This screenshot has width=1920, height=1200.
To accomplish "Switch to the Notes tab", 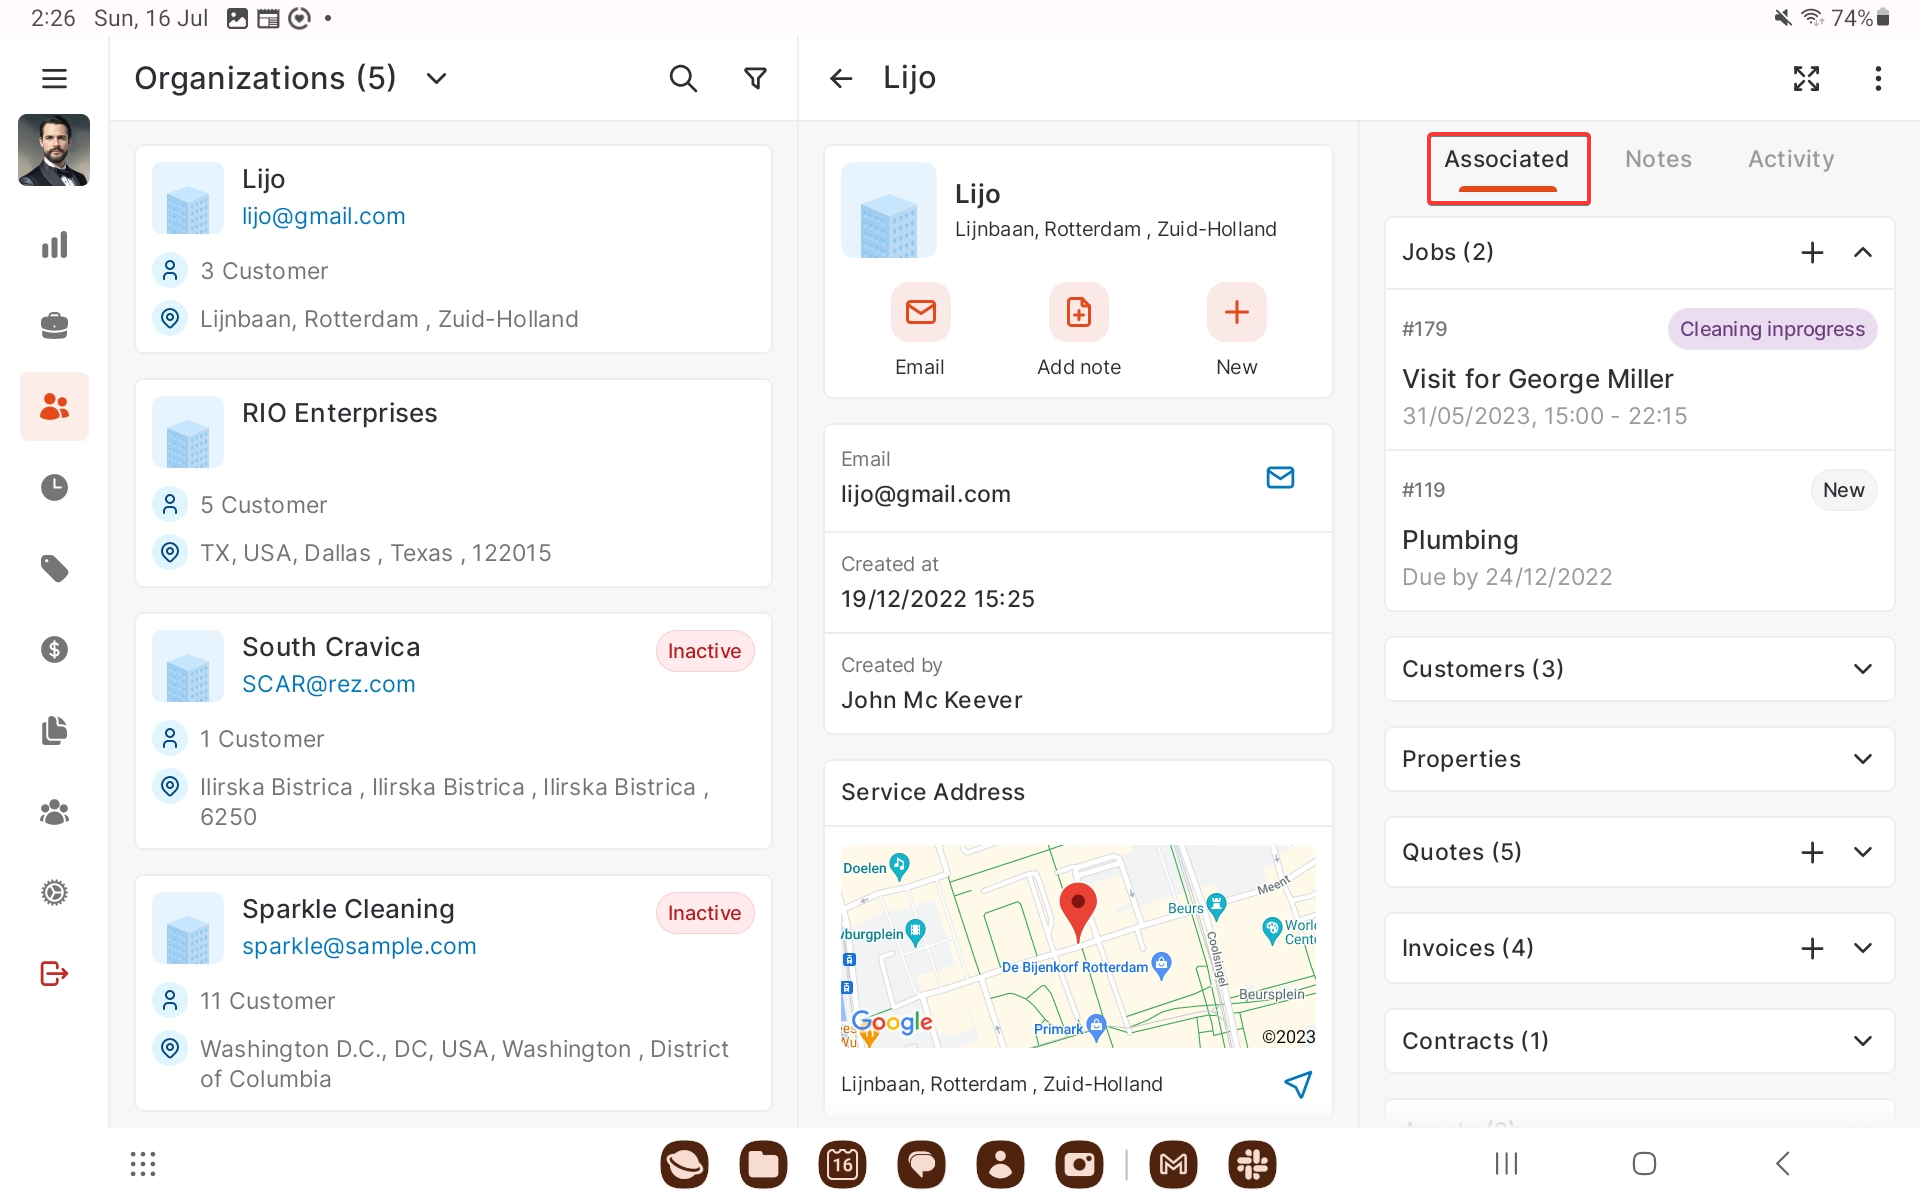I will (x=1658, y=159).
